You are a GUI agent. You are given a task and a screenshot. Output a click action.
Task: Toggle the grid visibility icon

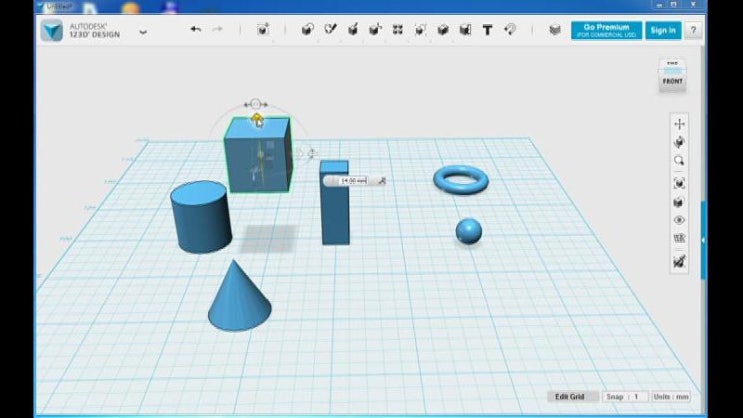pos(679,238)
